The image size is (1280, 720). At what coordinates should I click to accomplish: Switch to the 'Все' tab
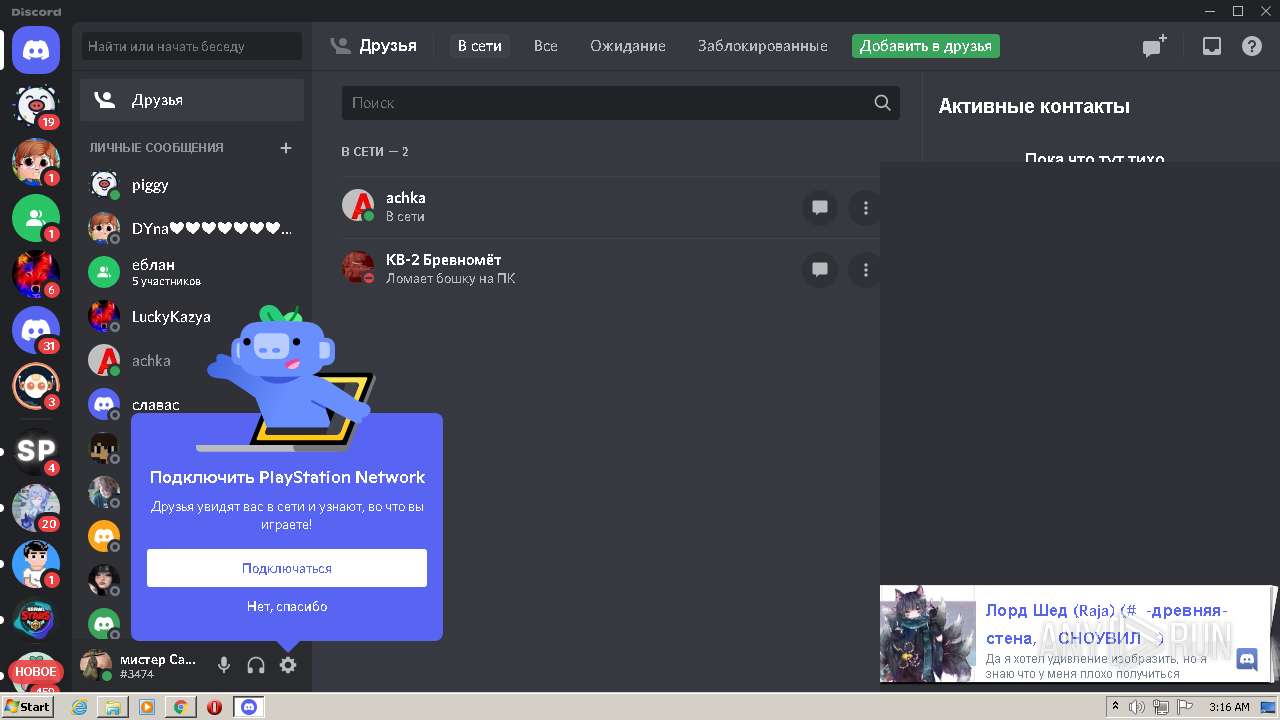pyautogui.click(x=546, y=46)
